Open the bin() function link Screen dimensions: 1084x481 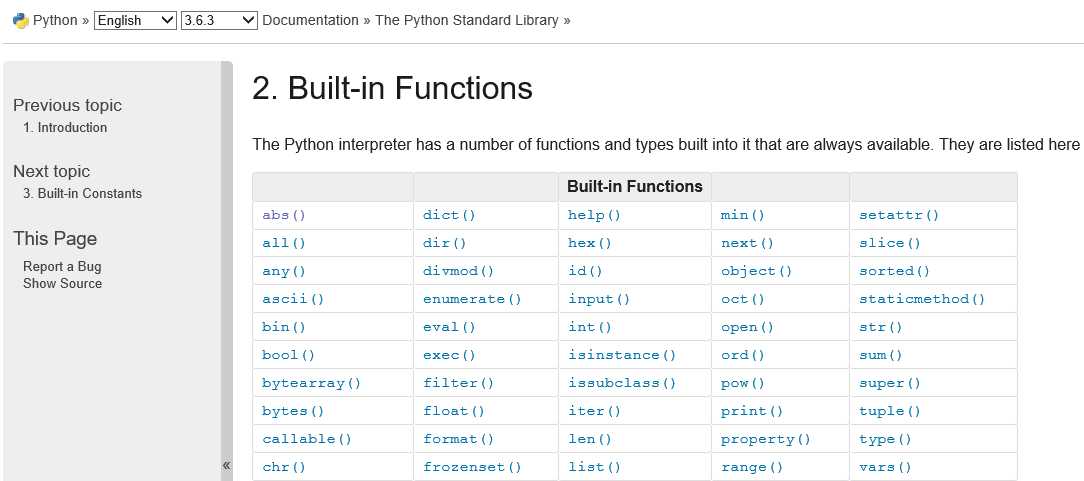(x=283, y=327)
